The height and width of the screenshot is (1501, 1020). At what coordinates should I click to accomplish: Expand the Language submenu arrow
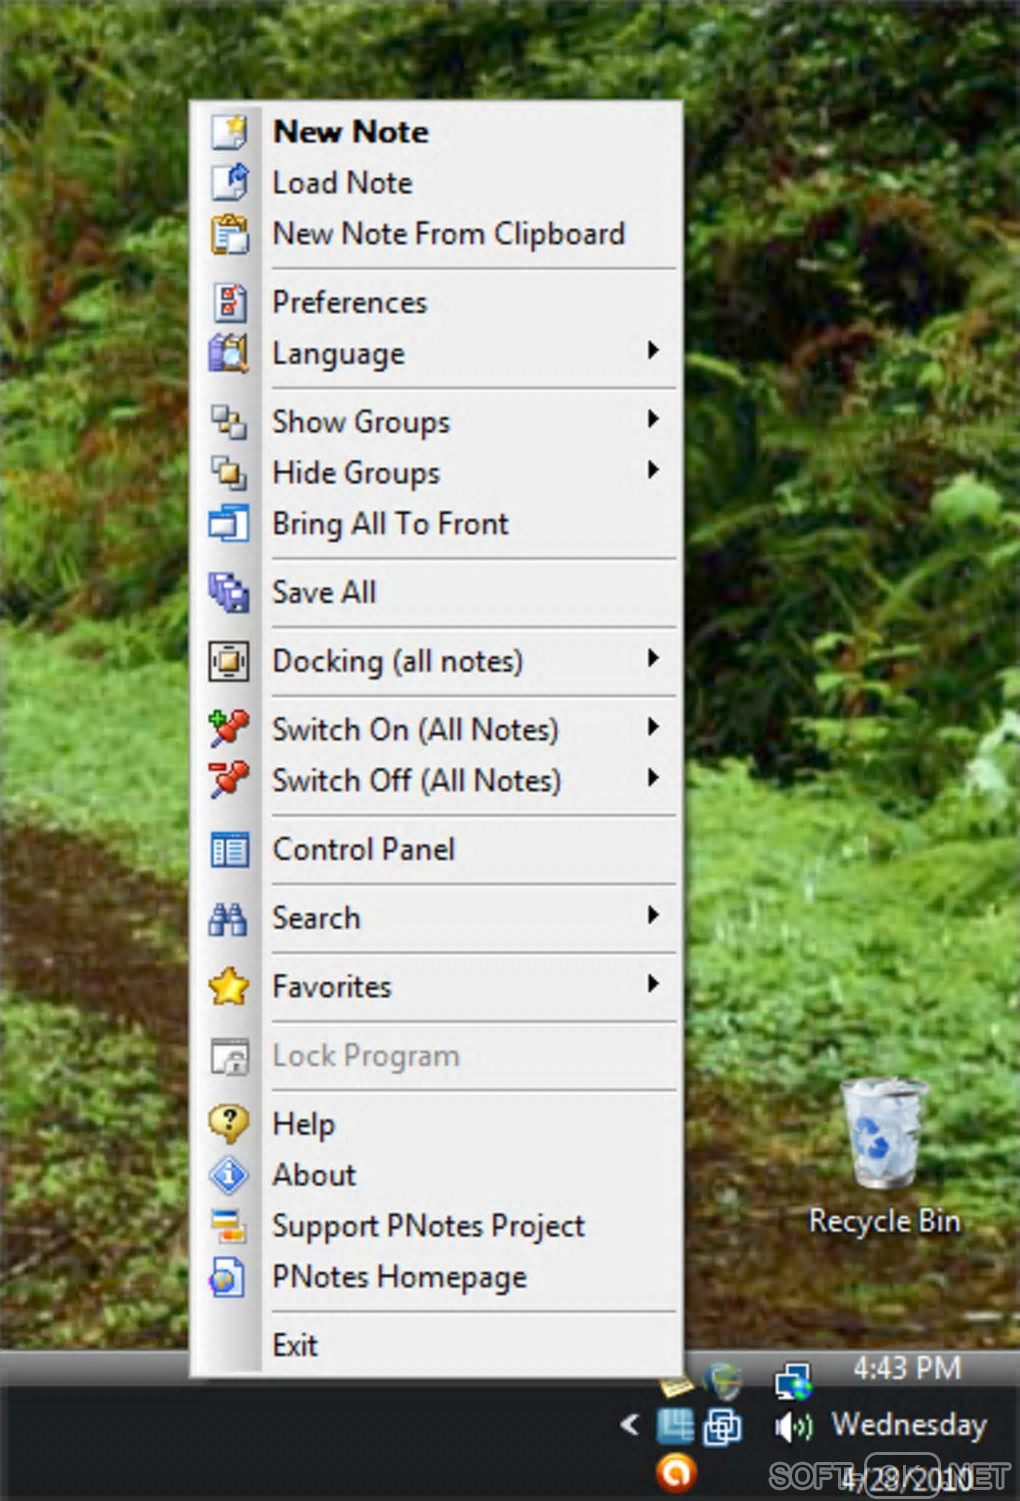coord(653,350)
